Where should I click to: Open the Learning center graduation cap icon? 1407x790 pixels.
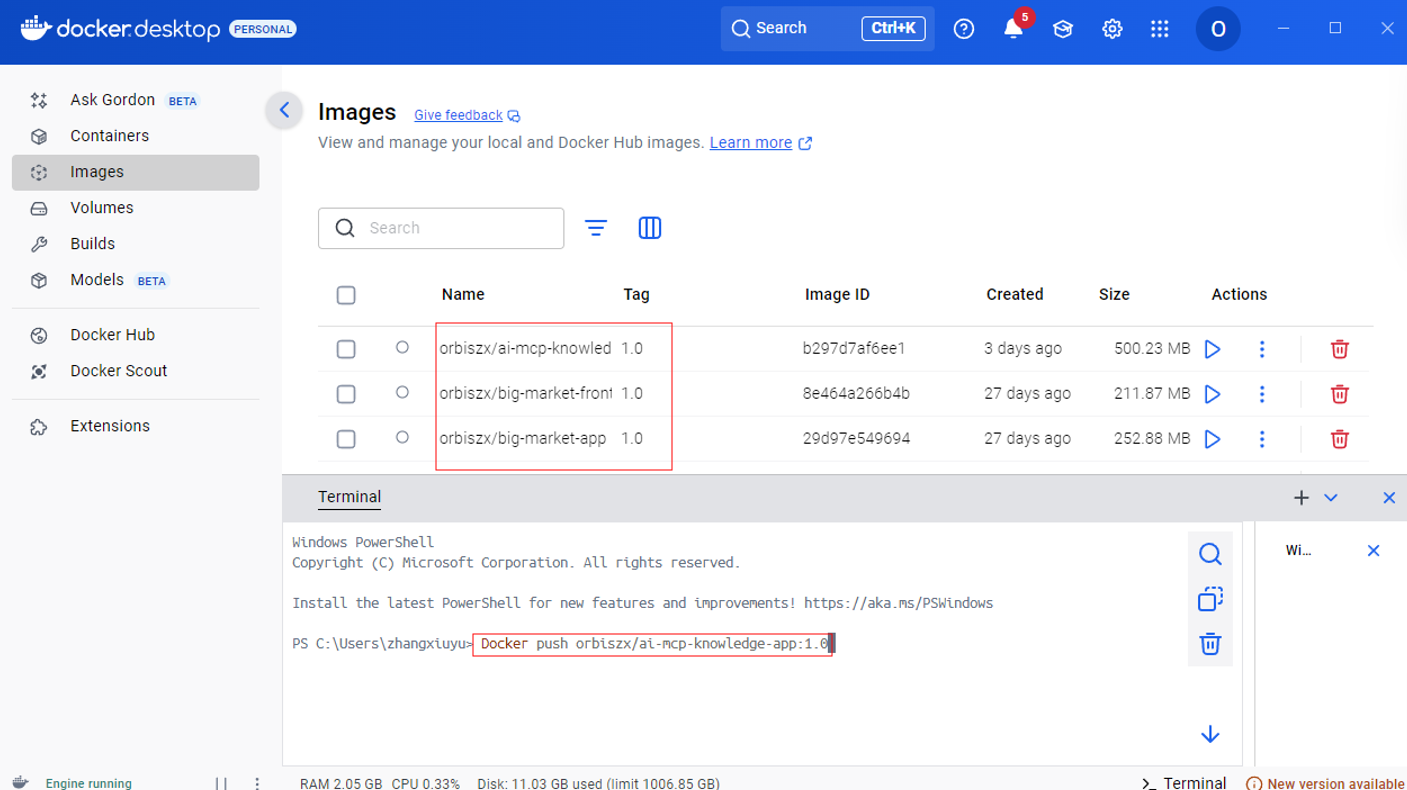[1063, 29]
